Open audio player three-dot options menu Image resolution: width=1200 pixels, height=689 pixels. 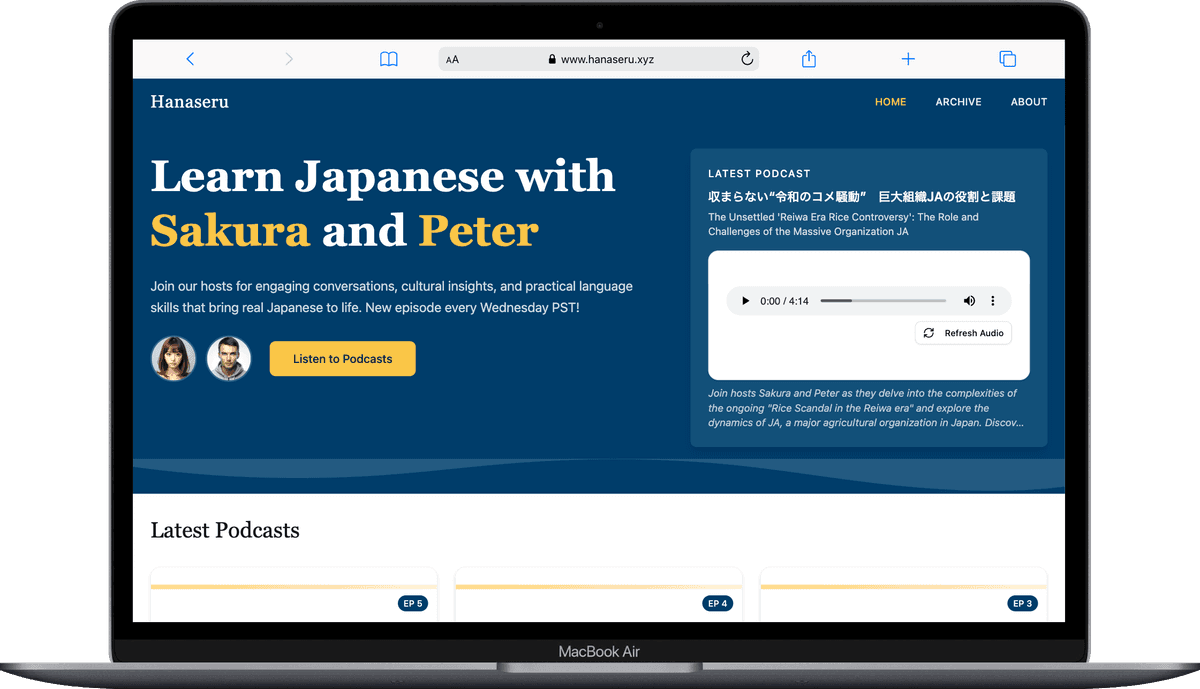(x=993, y=301)
